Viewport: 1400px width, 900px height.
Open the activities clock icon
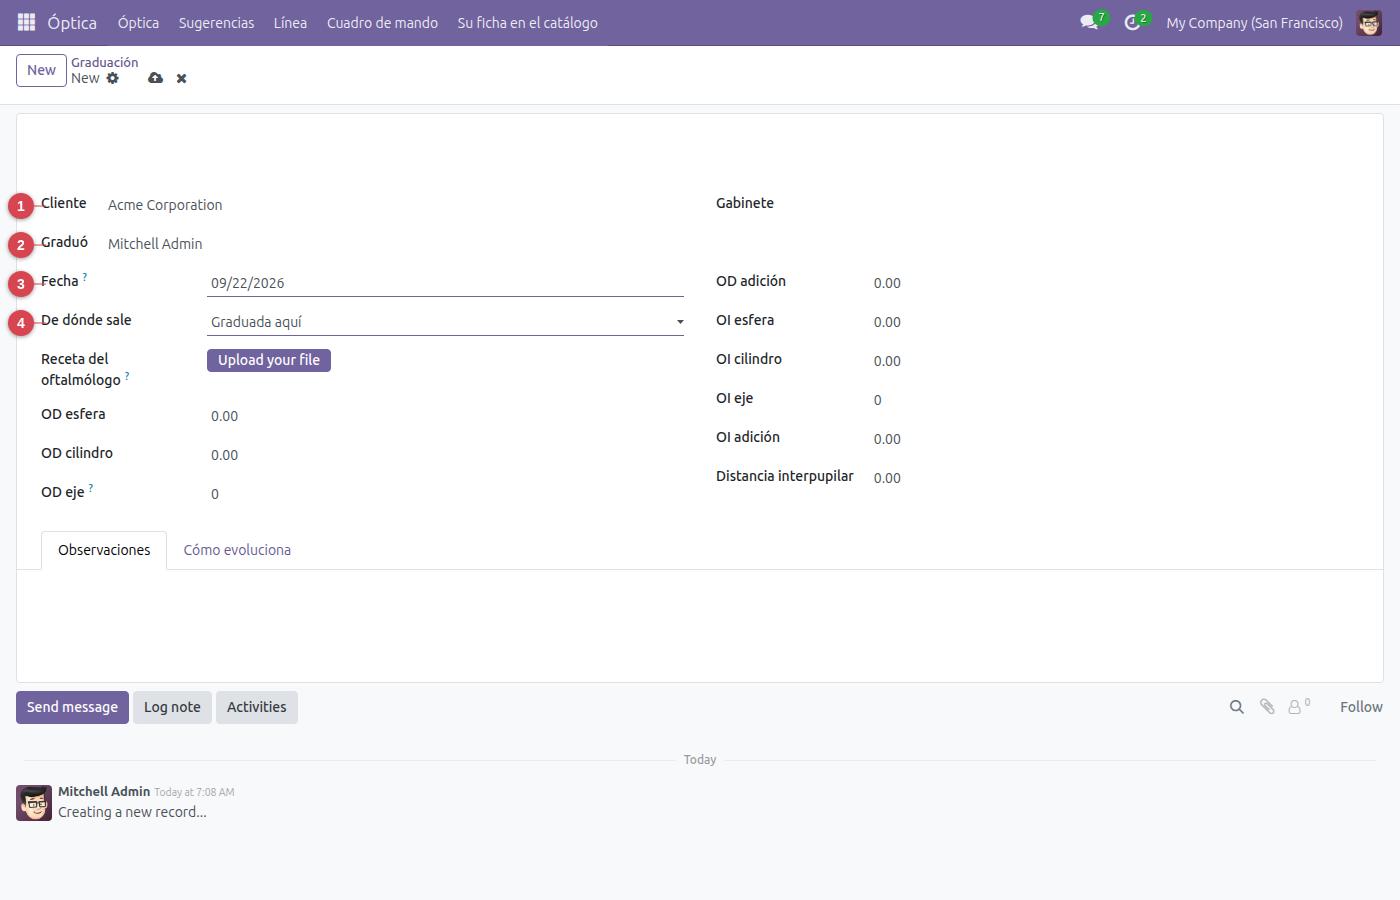1133,22
